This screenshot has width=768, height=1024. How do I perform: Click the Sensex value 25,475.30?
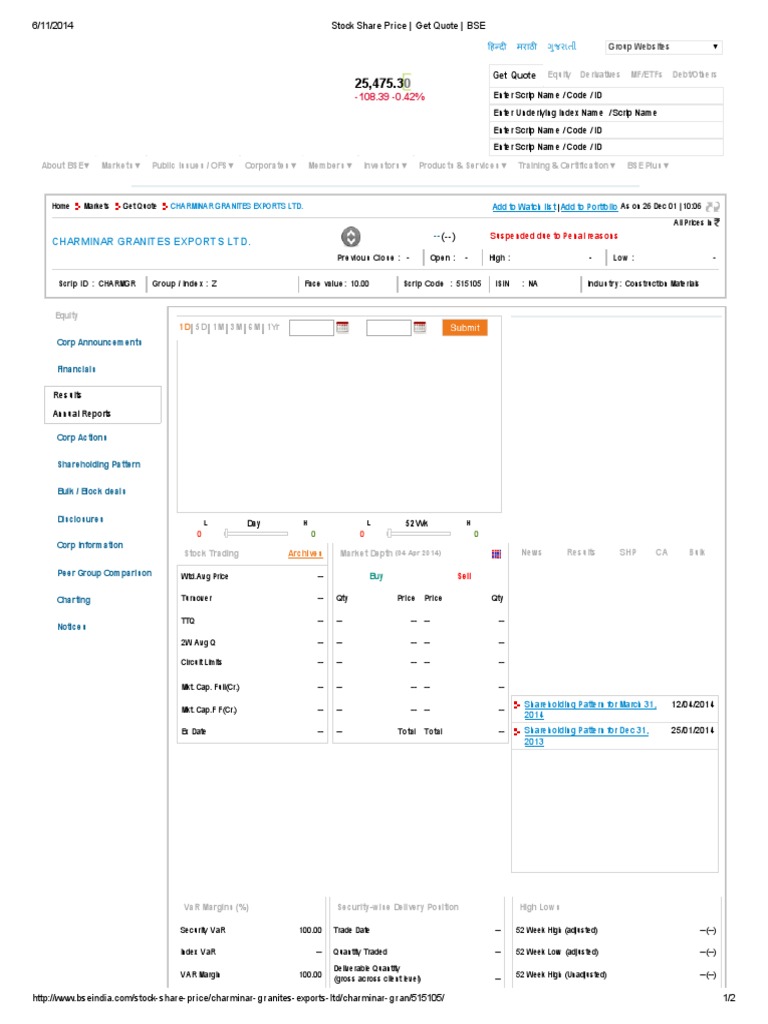[383, 83]
